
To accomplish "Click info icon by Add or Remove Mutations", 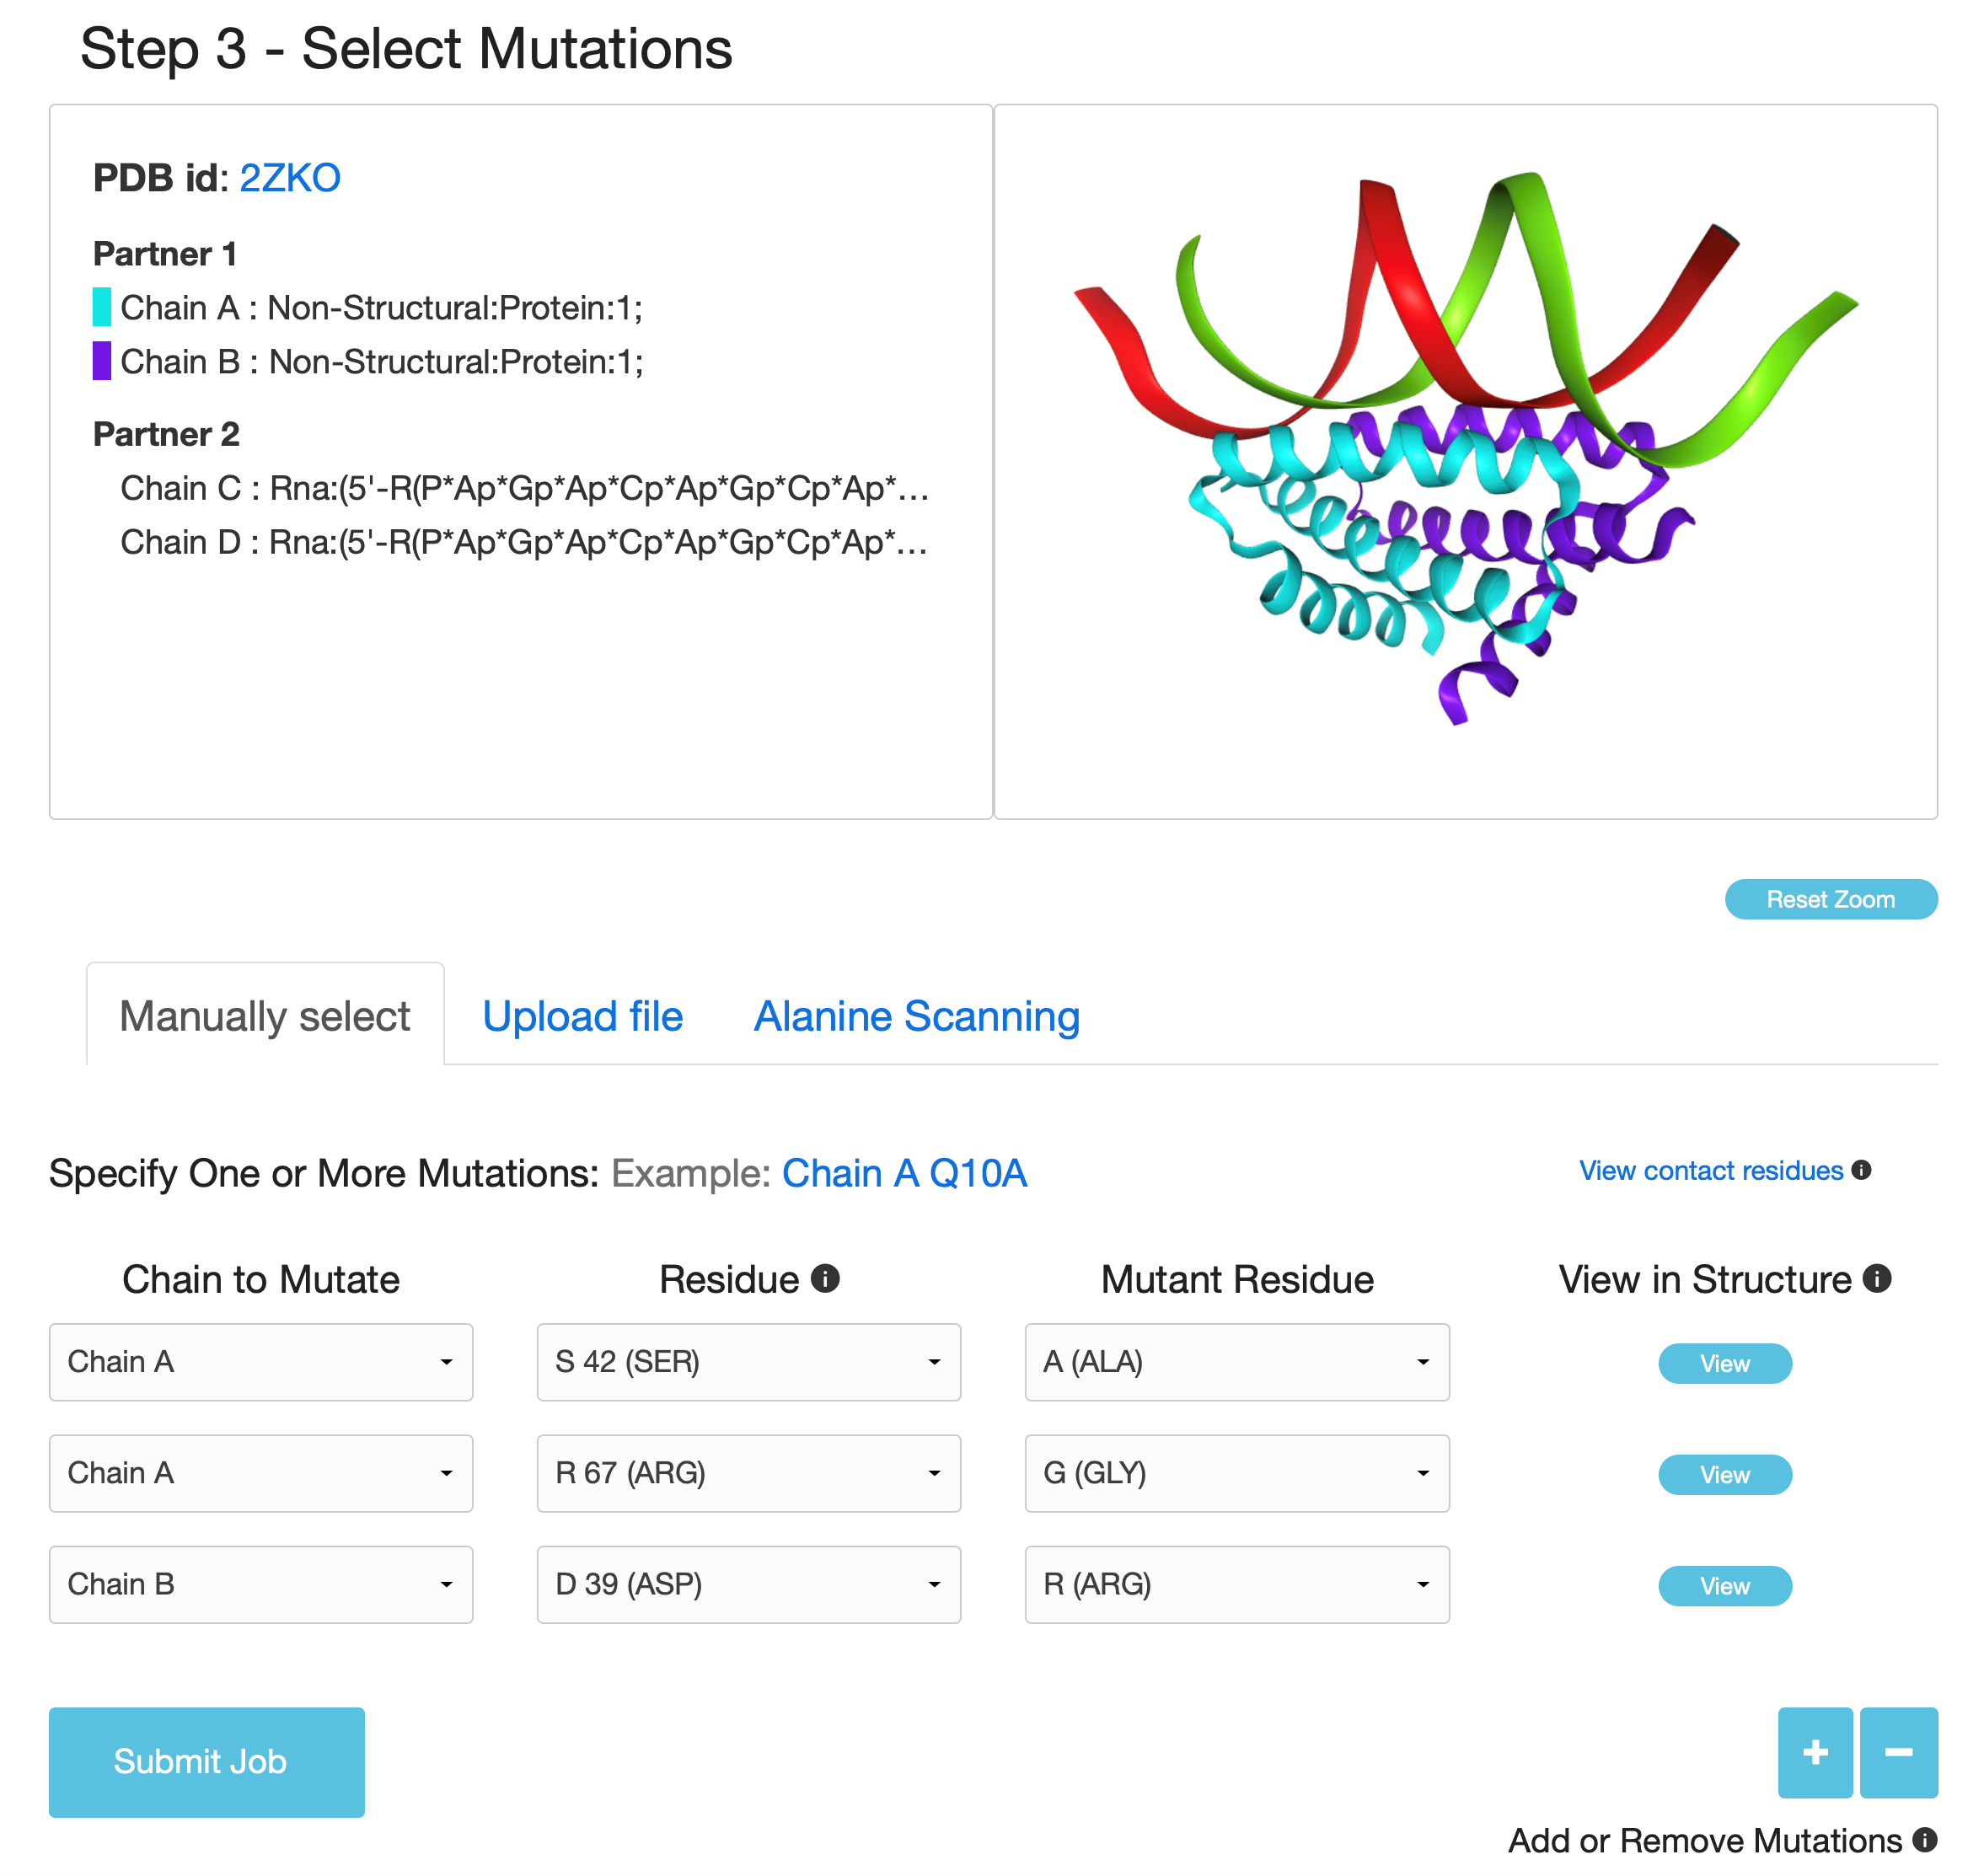I will tap(1925, 1840).
